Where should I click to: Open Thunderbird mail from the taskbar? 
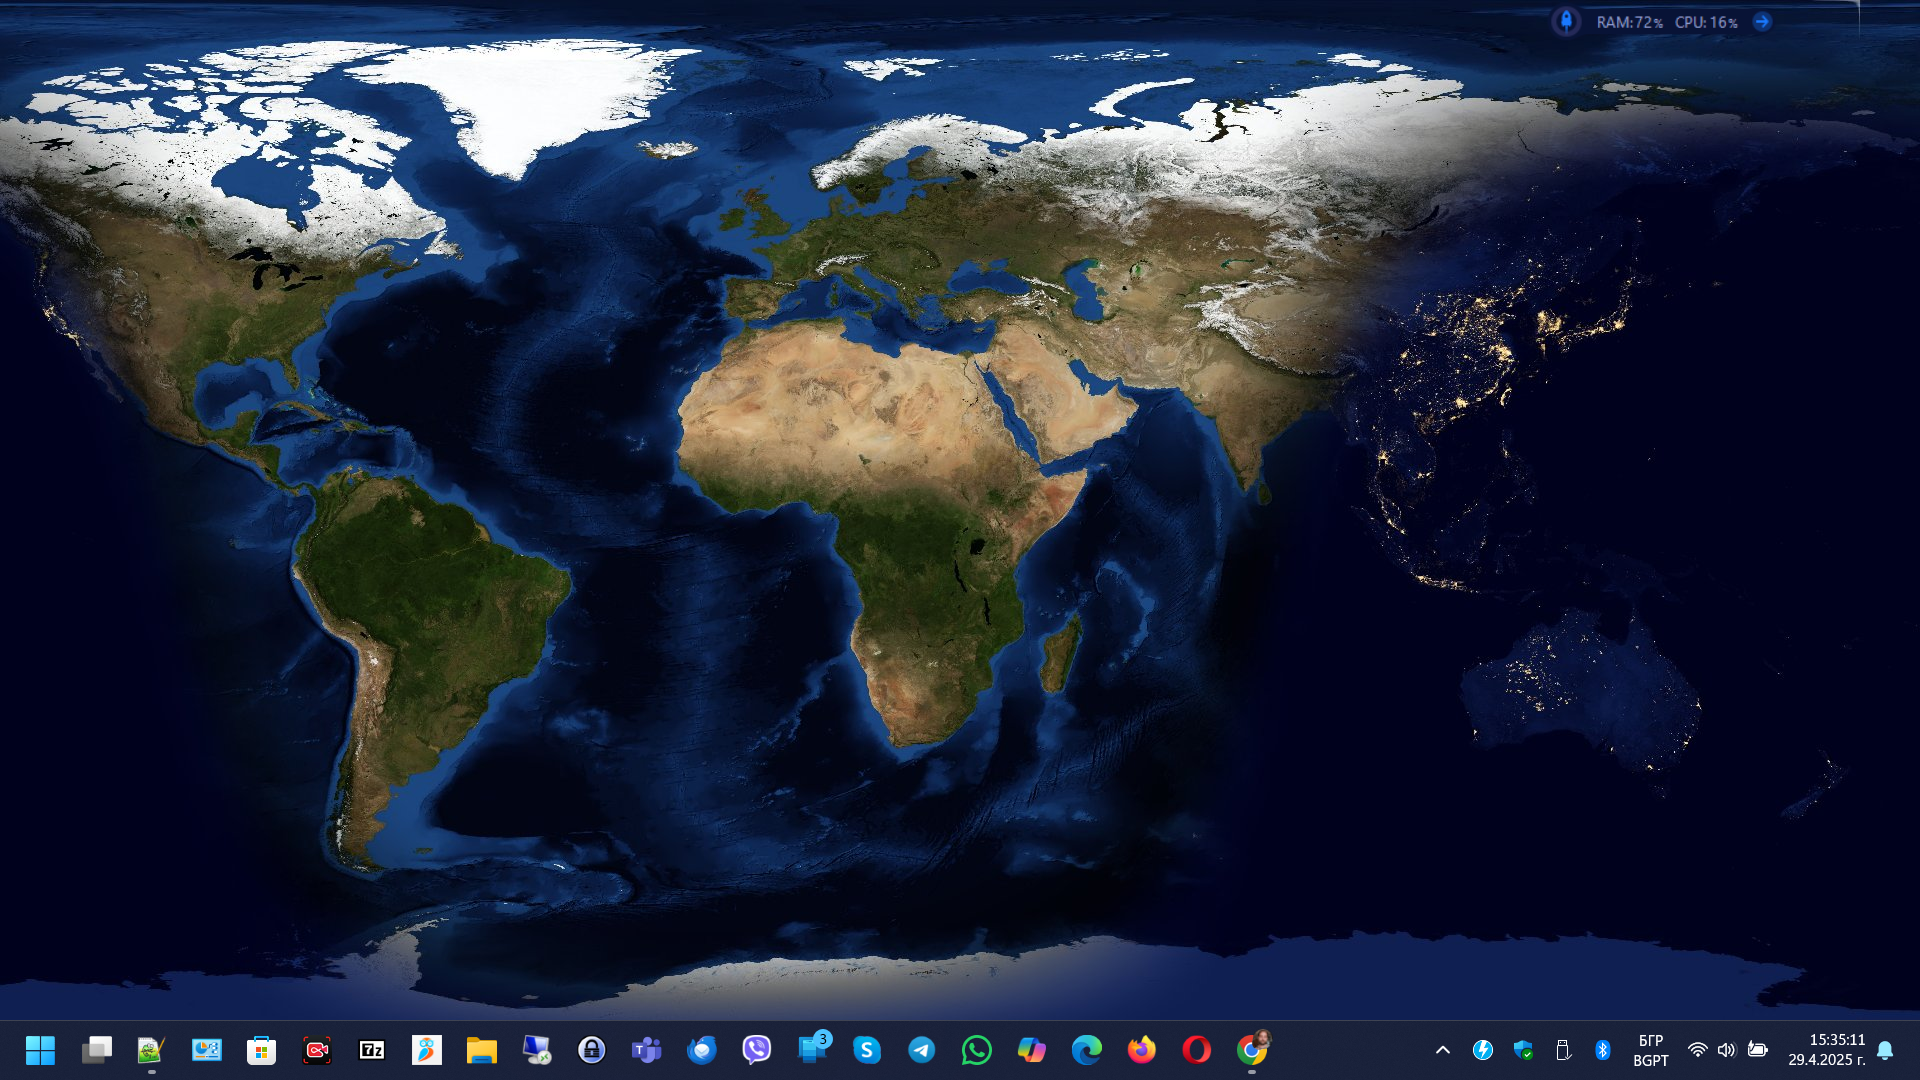[702, 1050]
